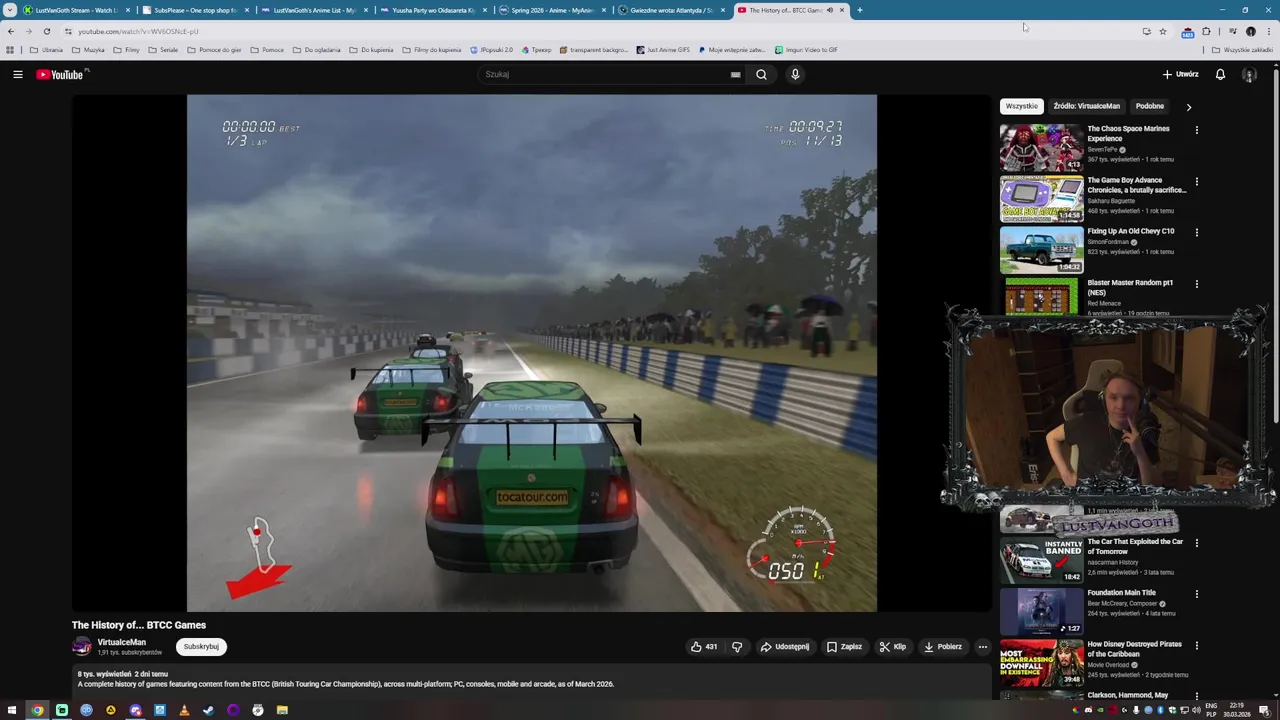Share the video via Udostępnij

(785, 647)
